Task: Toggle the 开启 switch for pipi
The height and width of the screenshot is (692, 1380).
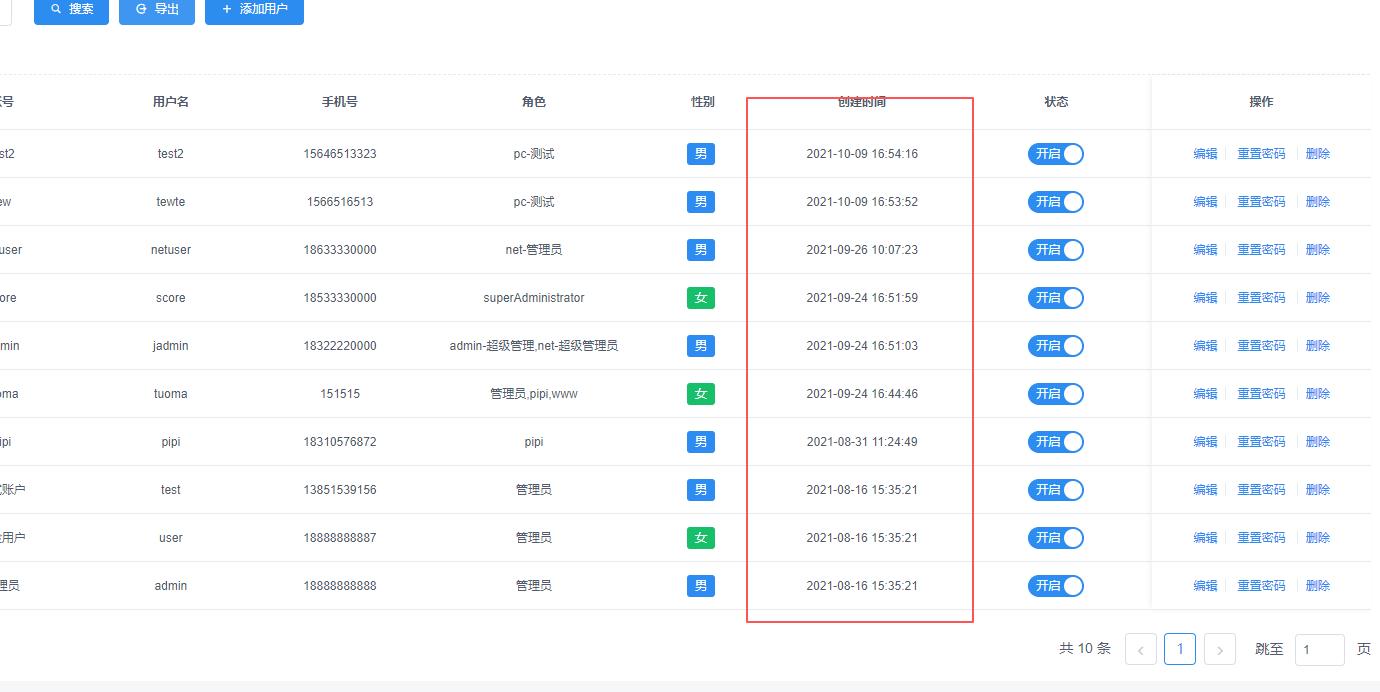Action: tap(1056, 442)
